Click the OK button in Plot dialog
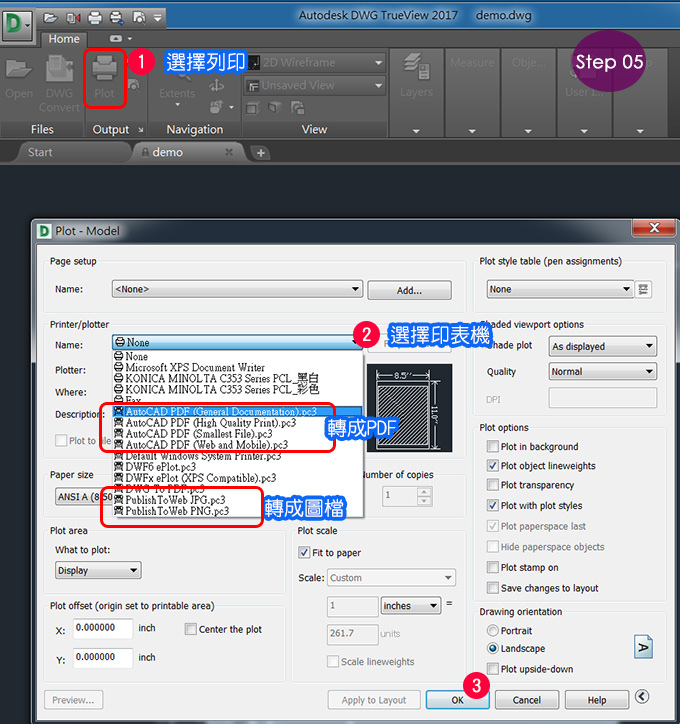This screenshot has height=724, width=680. [x=457, y=700]
